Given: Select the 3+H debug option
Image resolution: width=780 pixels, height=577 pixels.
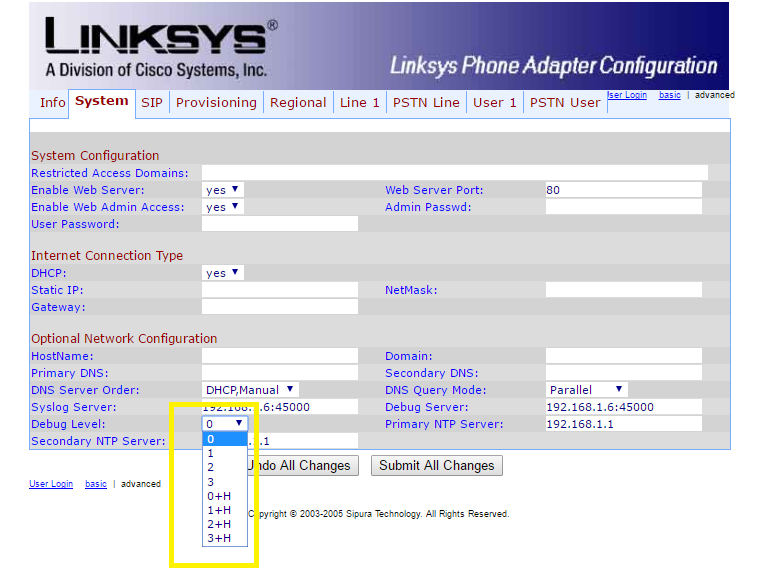Looking at the screenshot, I should 225,538.
